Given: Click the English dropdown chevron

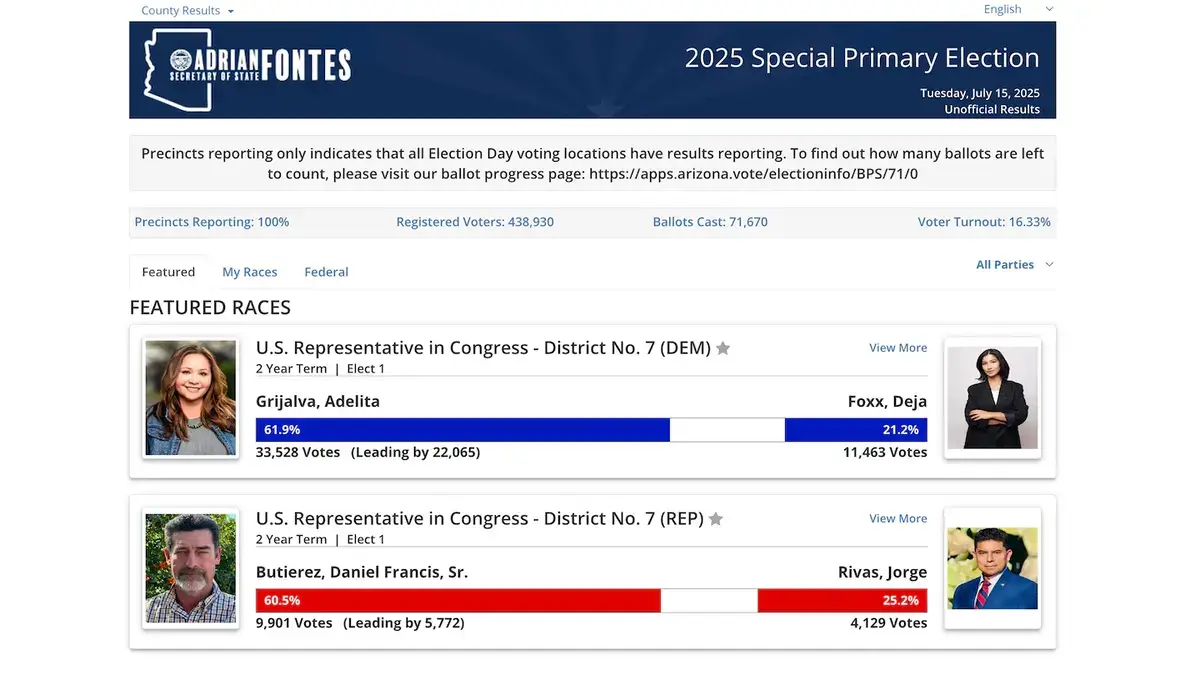Looking at the screenshot, I should click(1048, 9).
